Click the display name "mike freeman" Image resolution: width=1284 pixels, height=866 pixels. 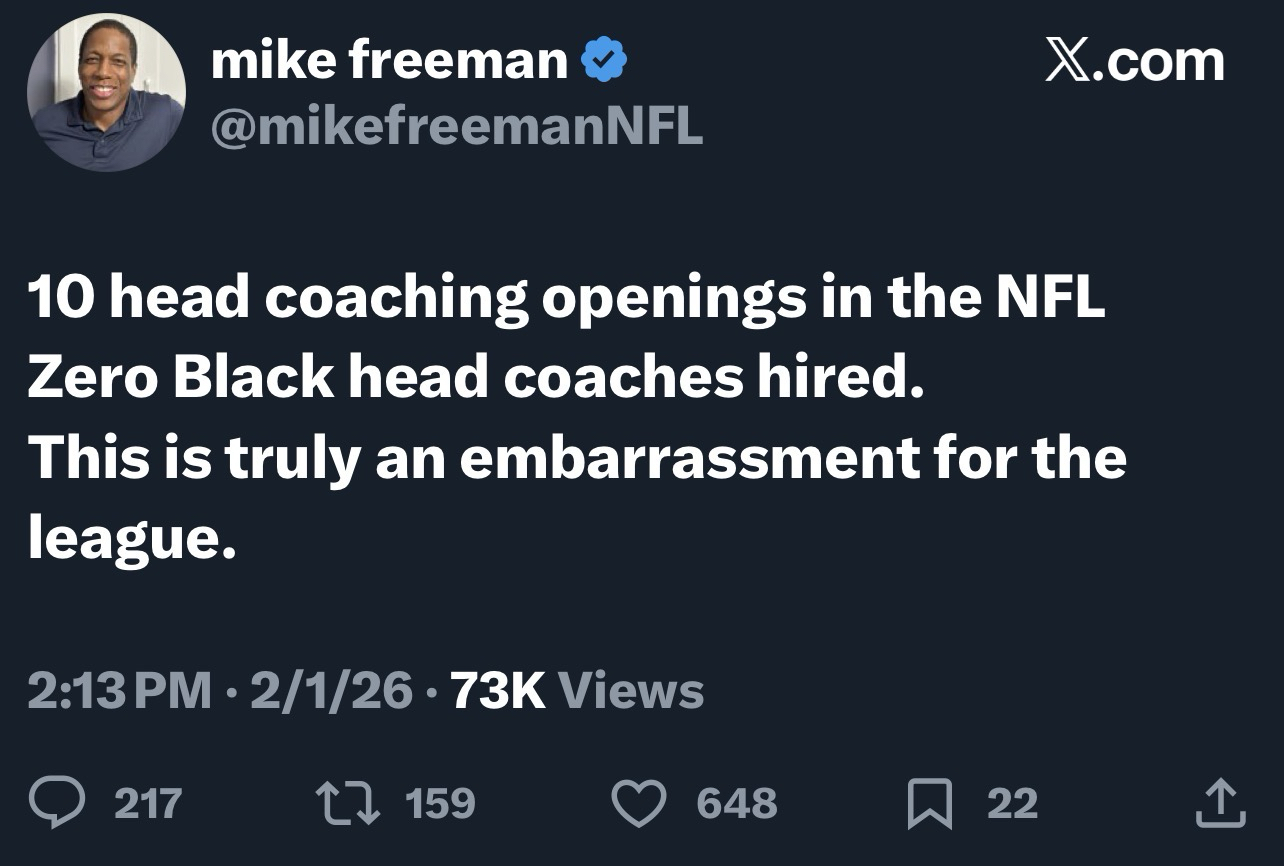pos(389,63)
